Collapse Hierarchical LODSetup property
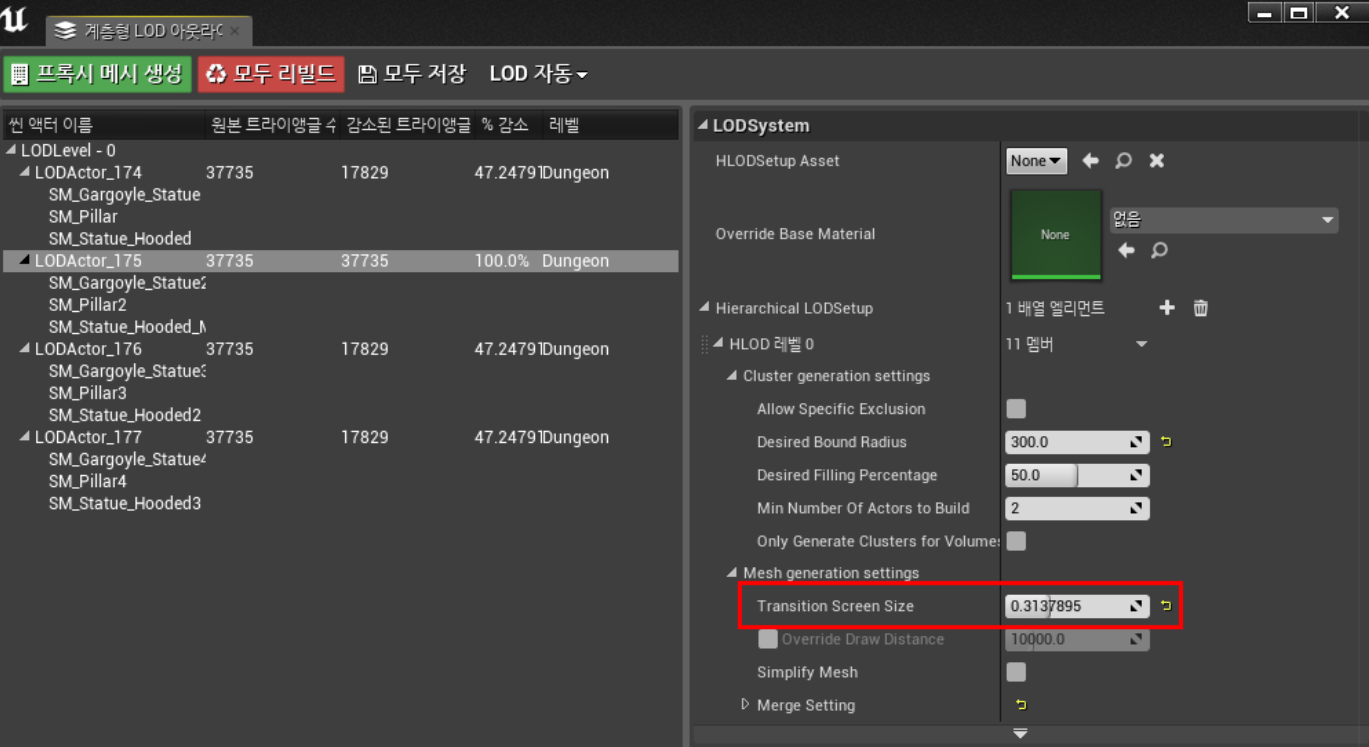 (x=702, y=308)
